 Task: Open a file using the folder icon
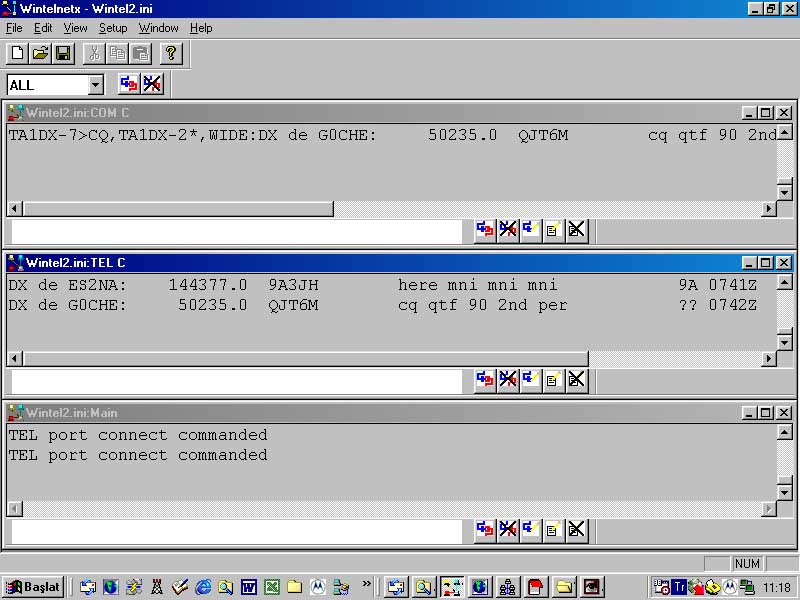pyautogui.click(x=40, y=53)
